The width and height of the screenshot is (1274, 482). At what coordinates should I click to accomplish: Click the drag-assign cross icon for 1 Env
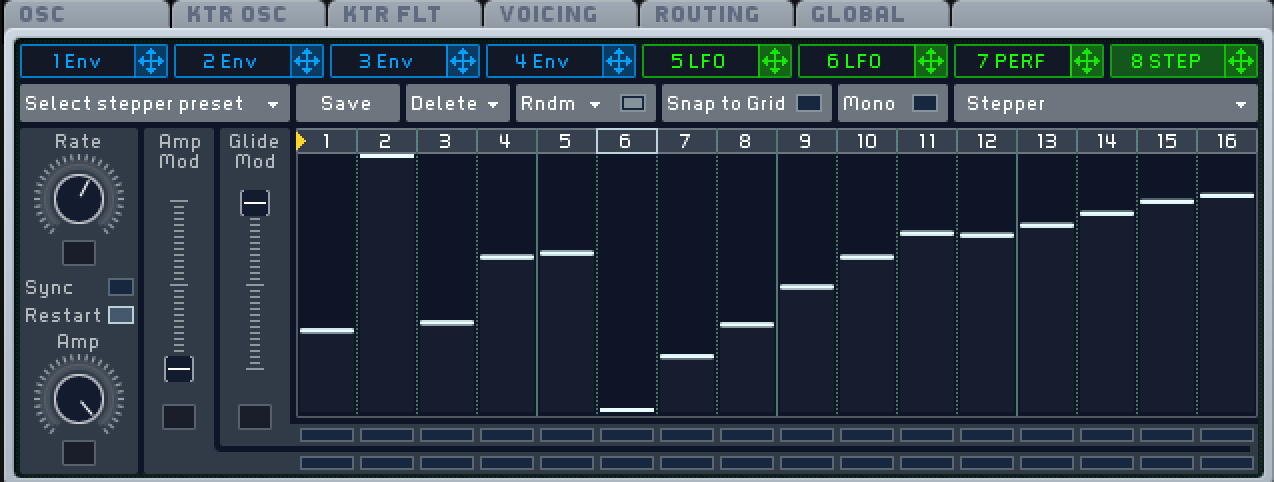pyautogui.click(x=151, y=61)
